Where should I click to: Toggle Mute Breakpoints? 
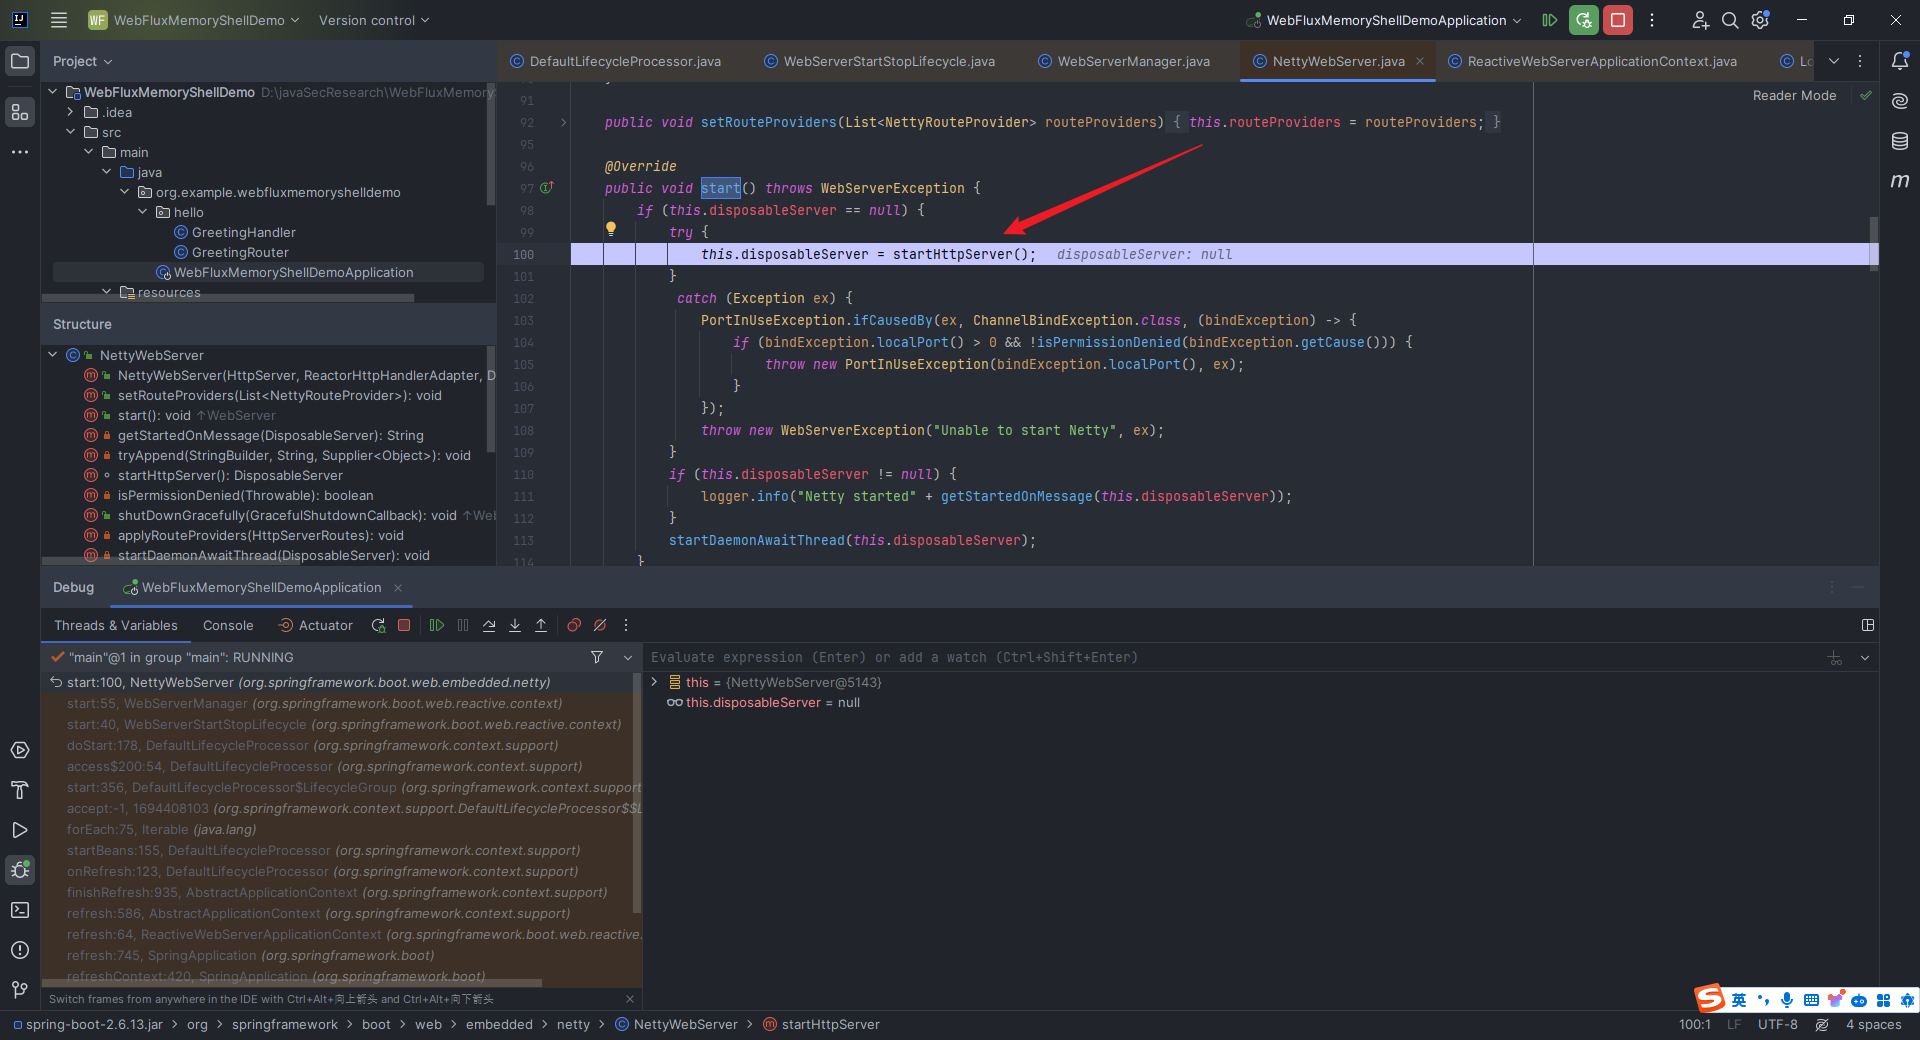600,625
